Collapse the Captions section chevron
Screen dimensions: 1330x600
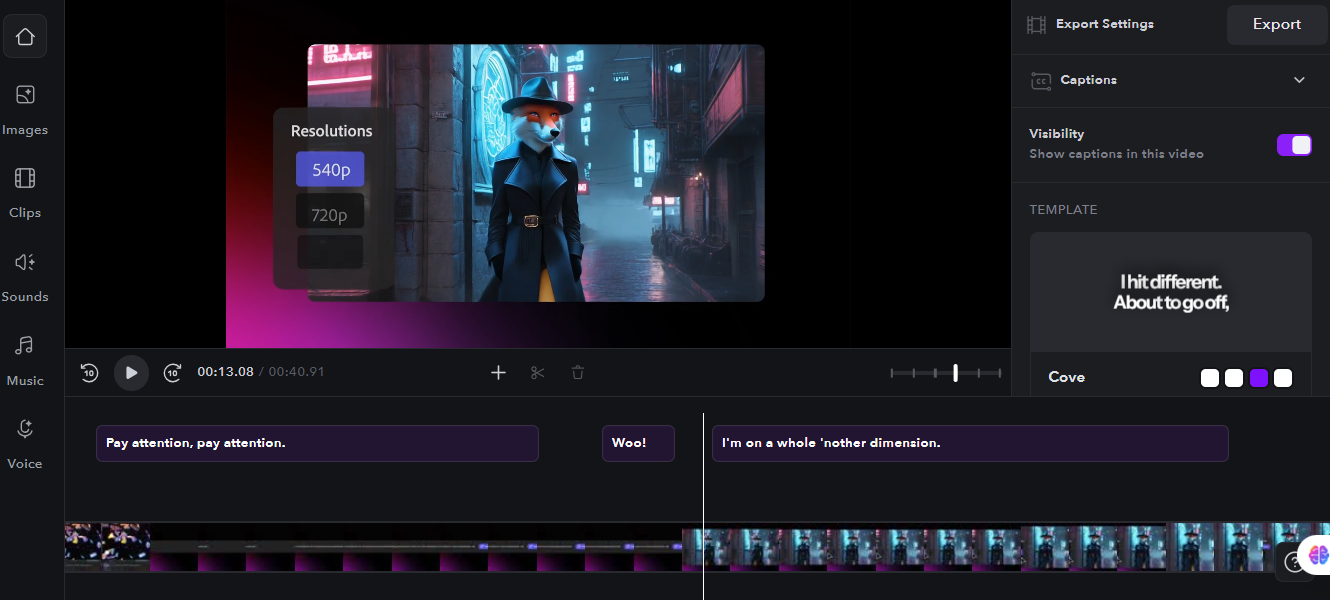point(1299,80)
